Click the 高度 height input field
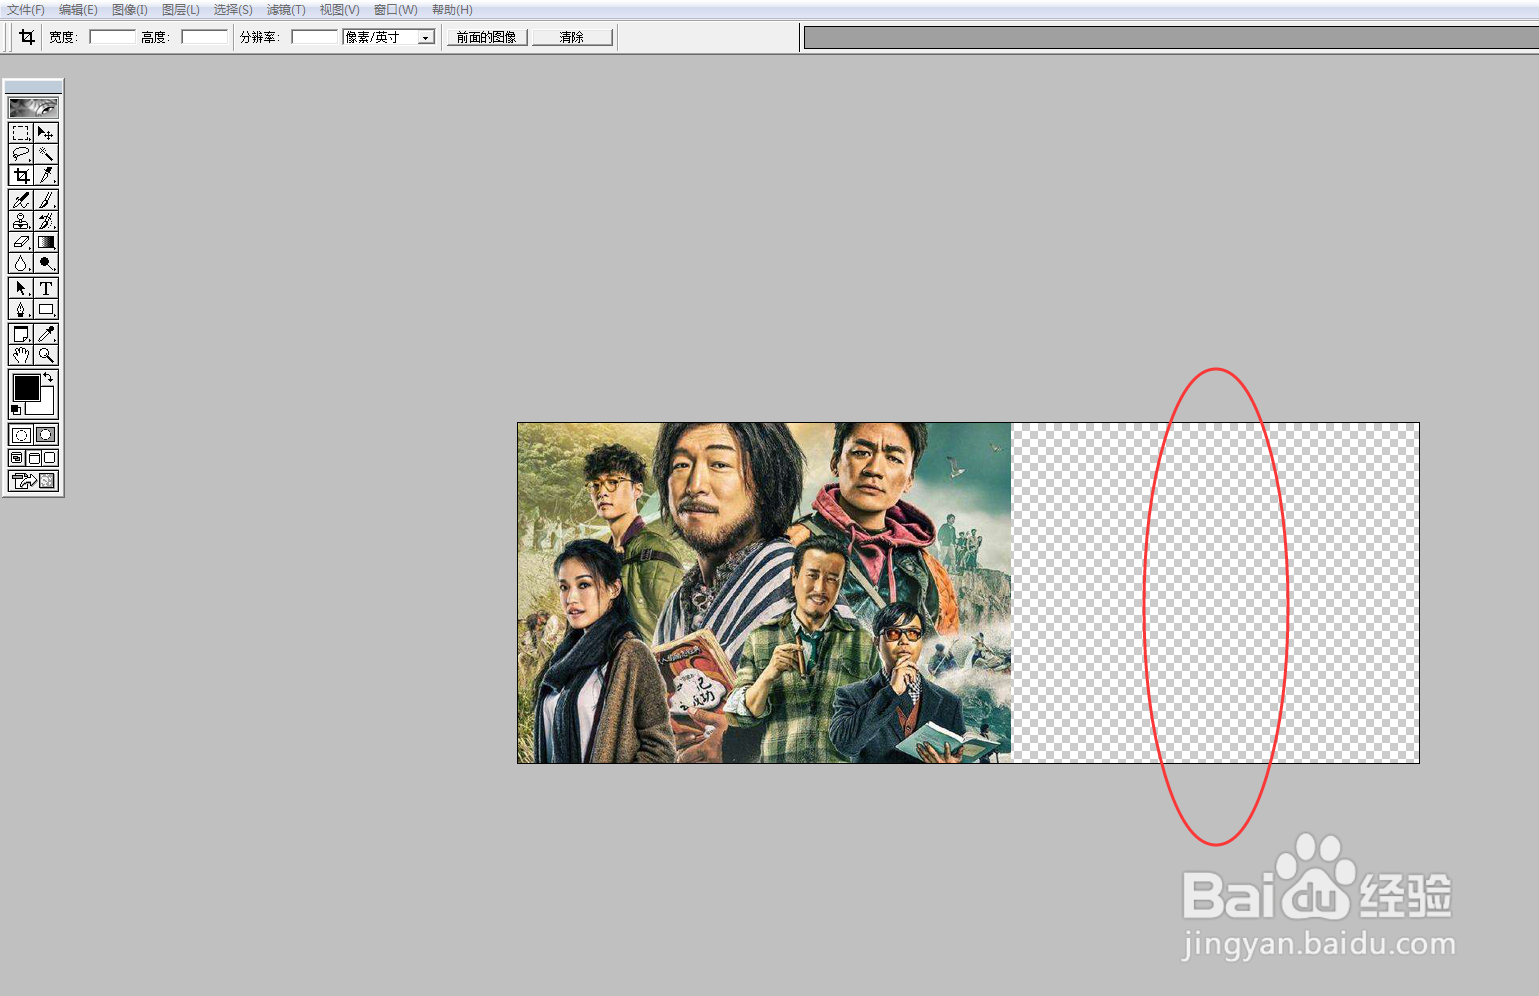 [x=204, y=37]
